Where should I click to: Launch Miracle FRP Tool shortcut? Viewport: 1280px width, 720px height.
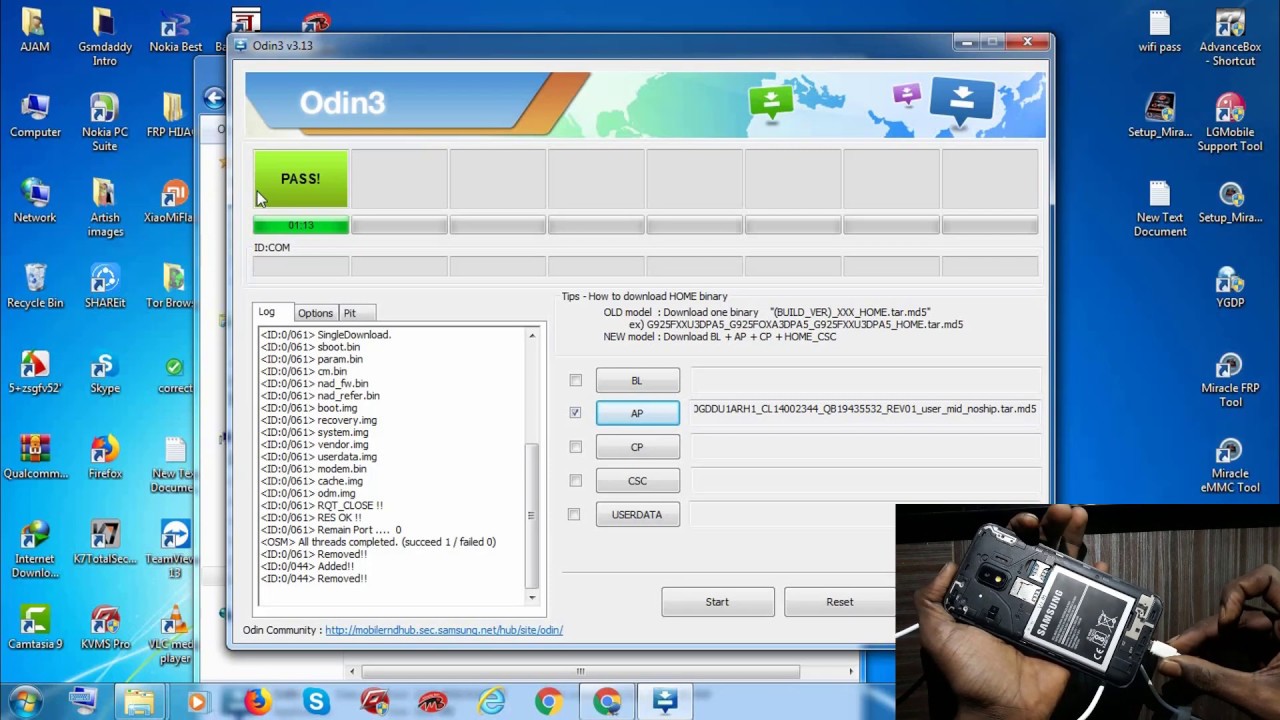click(1230, 379)
